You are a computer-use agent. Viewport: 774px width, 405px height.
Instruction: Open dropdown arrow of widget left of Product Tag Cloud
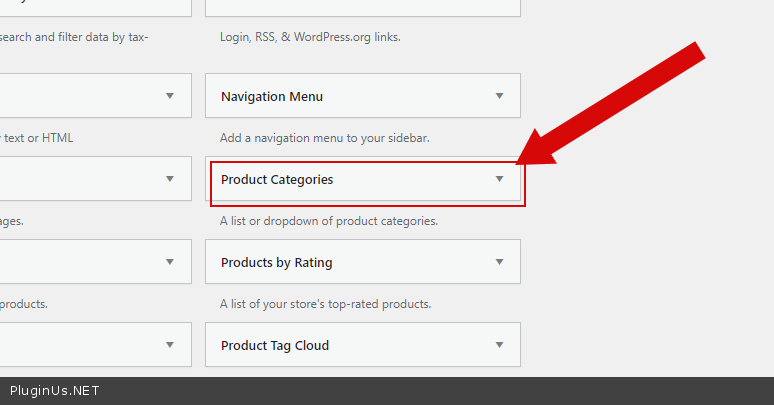click(x=170, y=345)
